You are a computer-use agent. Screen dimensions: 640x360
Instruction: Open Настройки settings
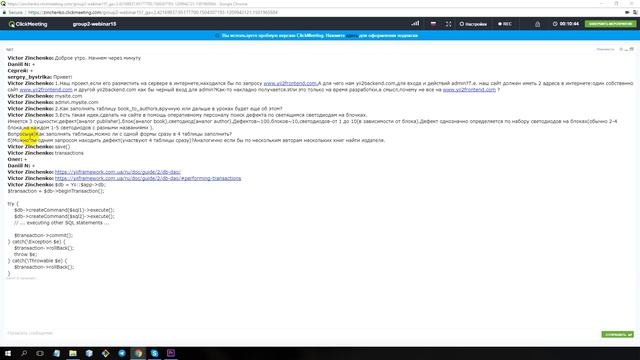[x=473, y=24]
